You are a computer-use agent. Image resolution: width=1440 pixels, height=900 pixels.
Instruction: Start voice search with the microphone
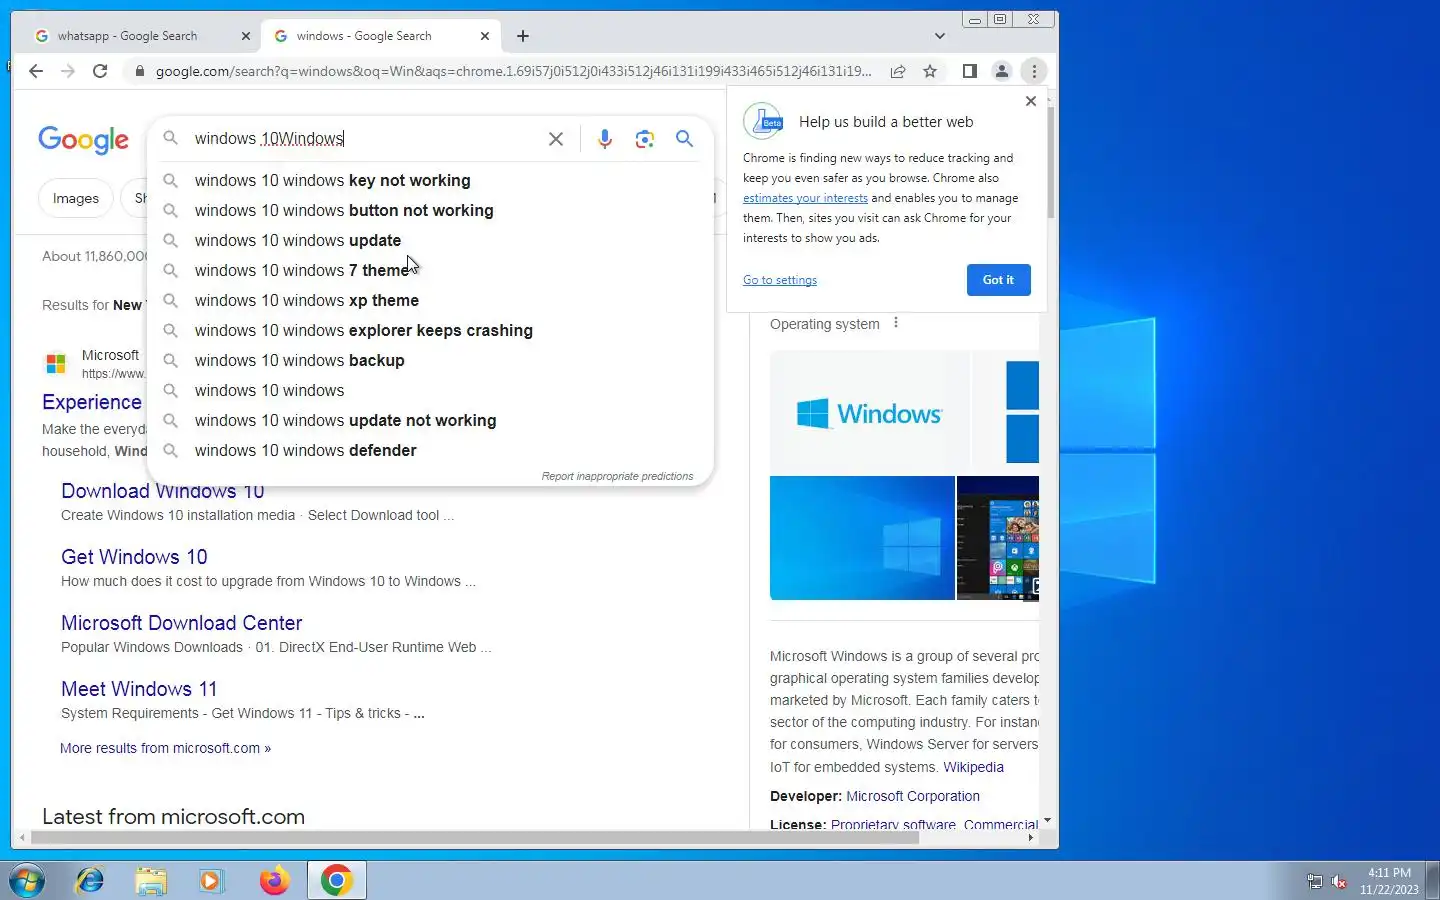[x=605, y=139]
